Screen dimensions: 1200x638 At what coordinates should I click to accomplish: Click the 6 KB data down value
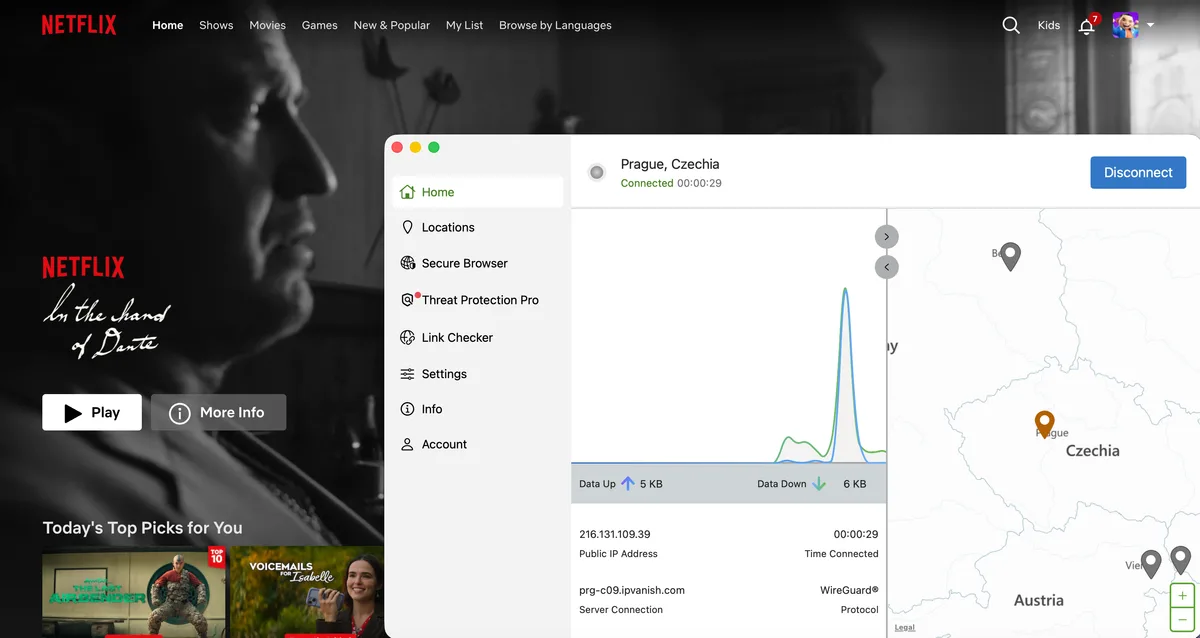pos(855,483)
